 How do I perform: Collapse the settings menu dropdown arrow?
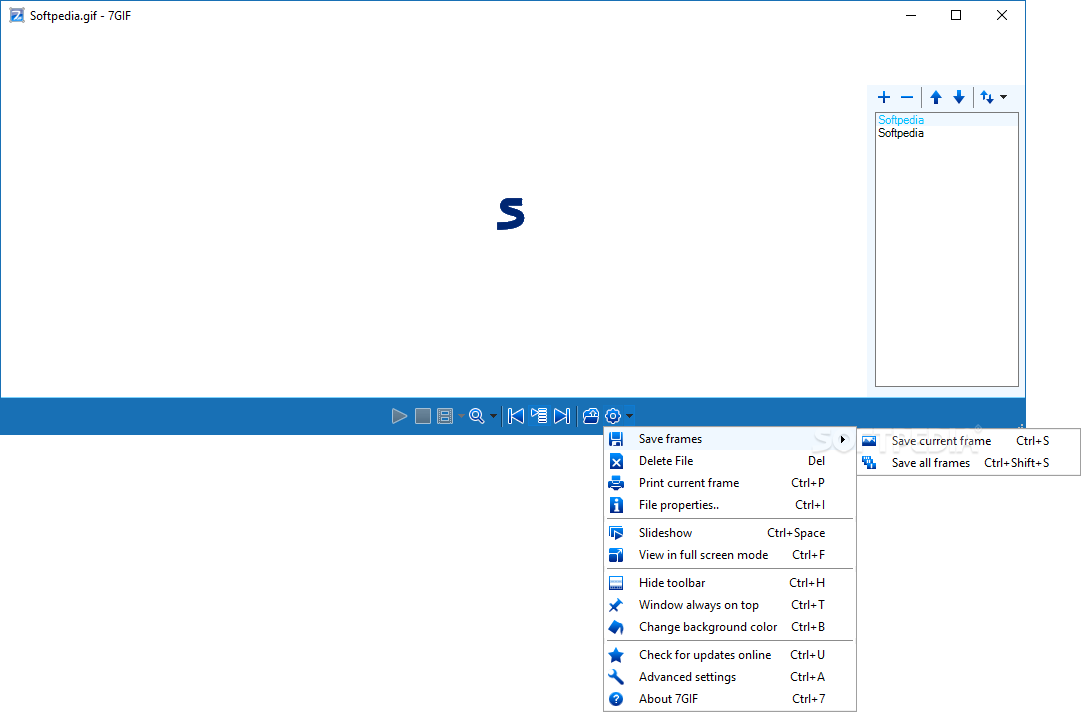tap(629, 416)
